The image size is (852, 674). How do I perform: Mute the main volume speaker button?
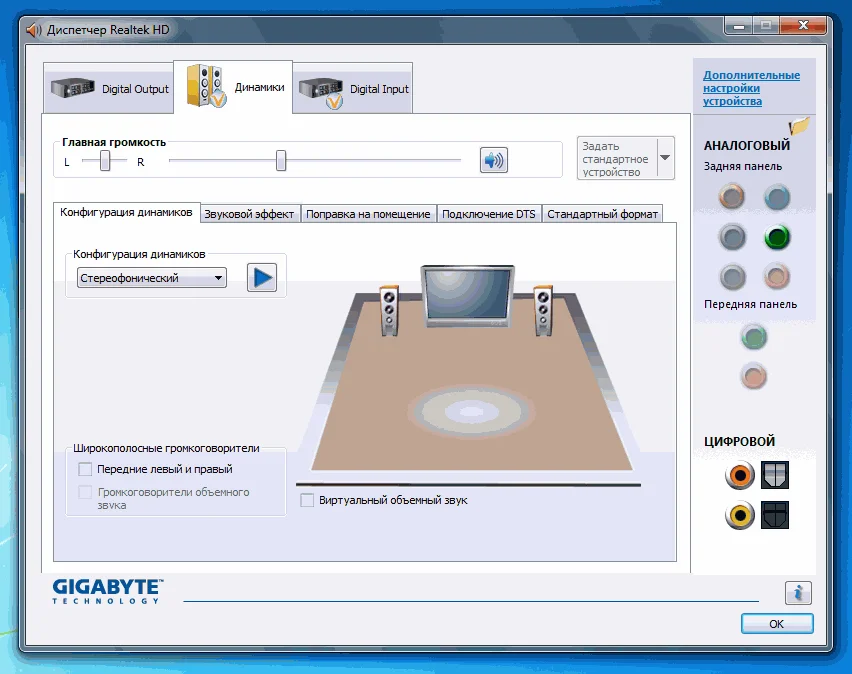tap(493, 160)
